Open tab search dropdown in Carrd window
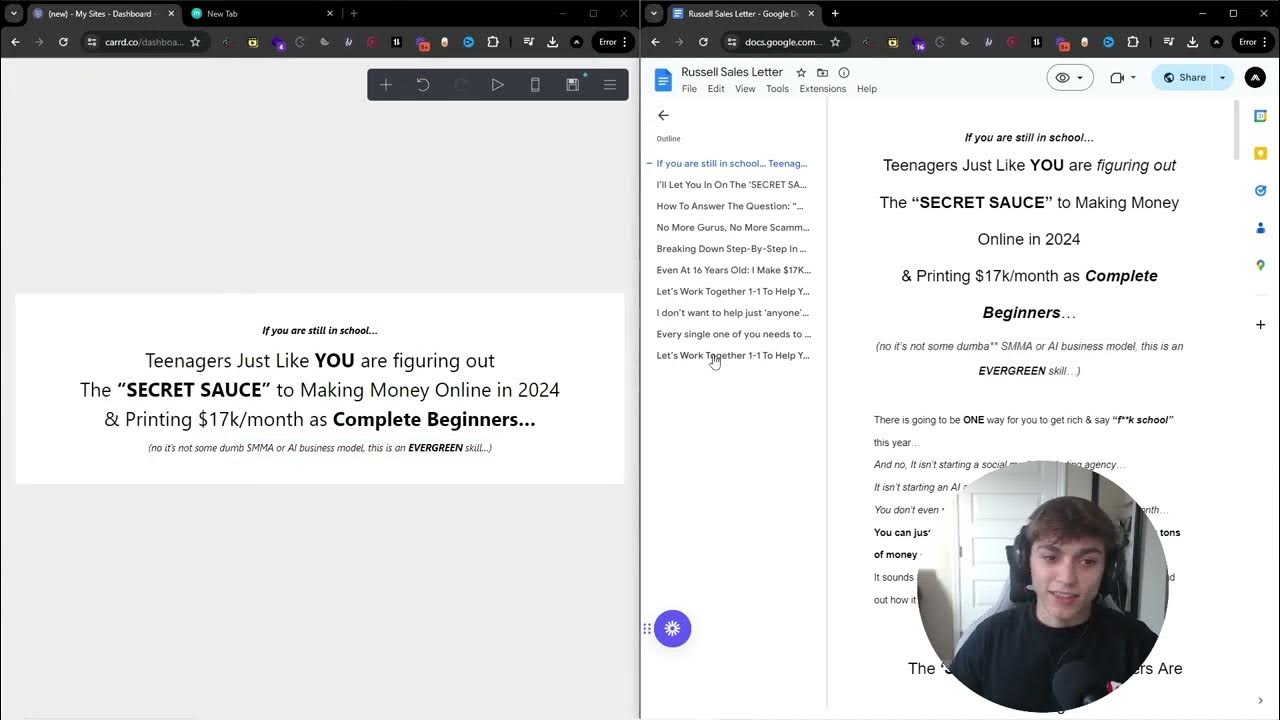The height and width of the screenshot is (720, 1280). [x=13, y=14]
